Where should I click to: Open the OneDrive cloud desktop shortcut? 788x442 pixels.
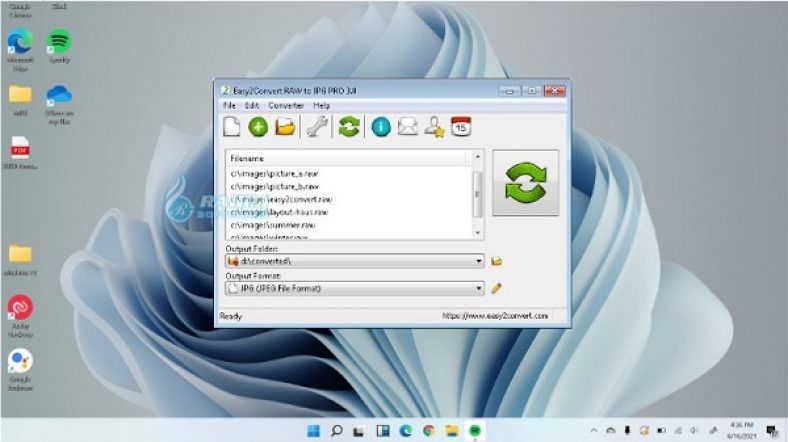click(x=59, y=104)
